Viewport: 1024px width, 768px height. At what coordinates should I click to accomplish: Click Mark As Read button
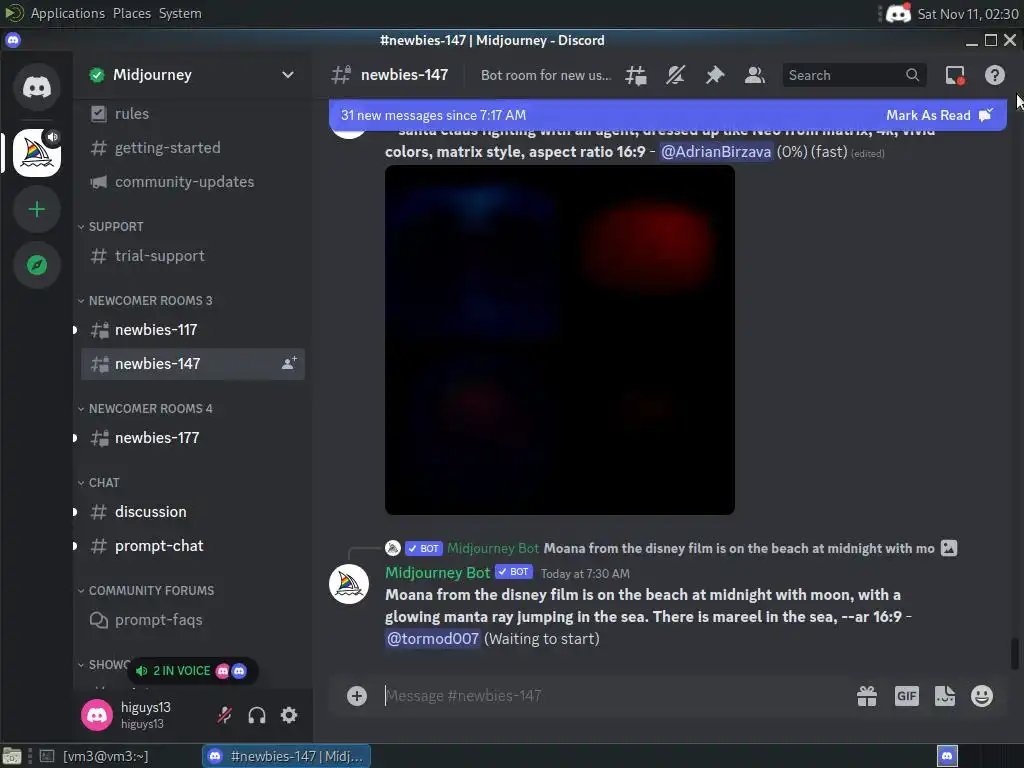(x=939, y=115)
